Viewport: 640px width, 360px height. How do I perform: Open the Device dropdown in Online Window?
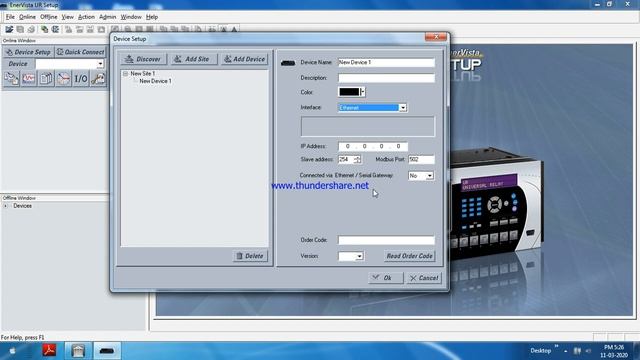(100, 64)
